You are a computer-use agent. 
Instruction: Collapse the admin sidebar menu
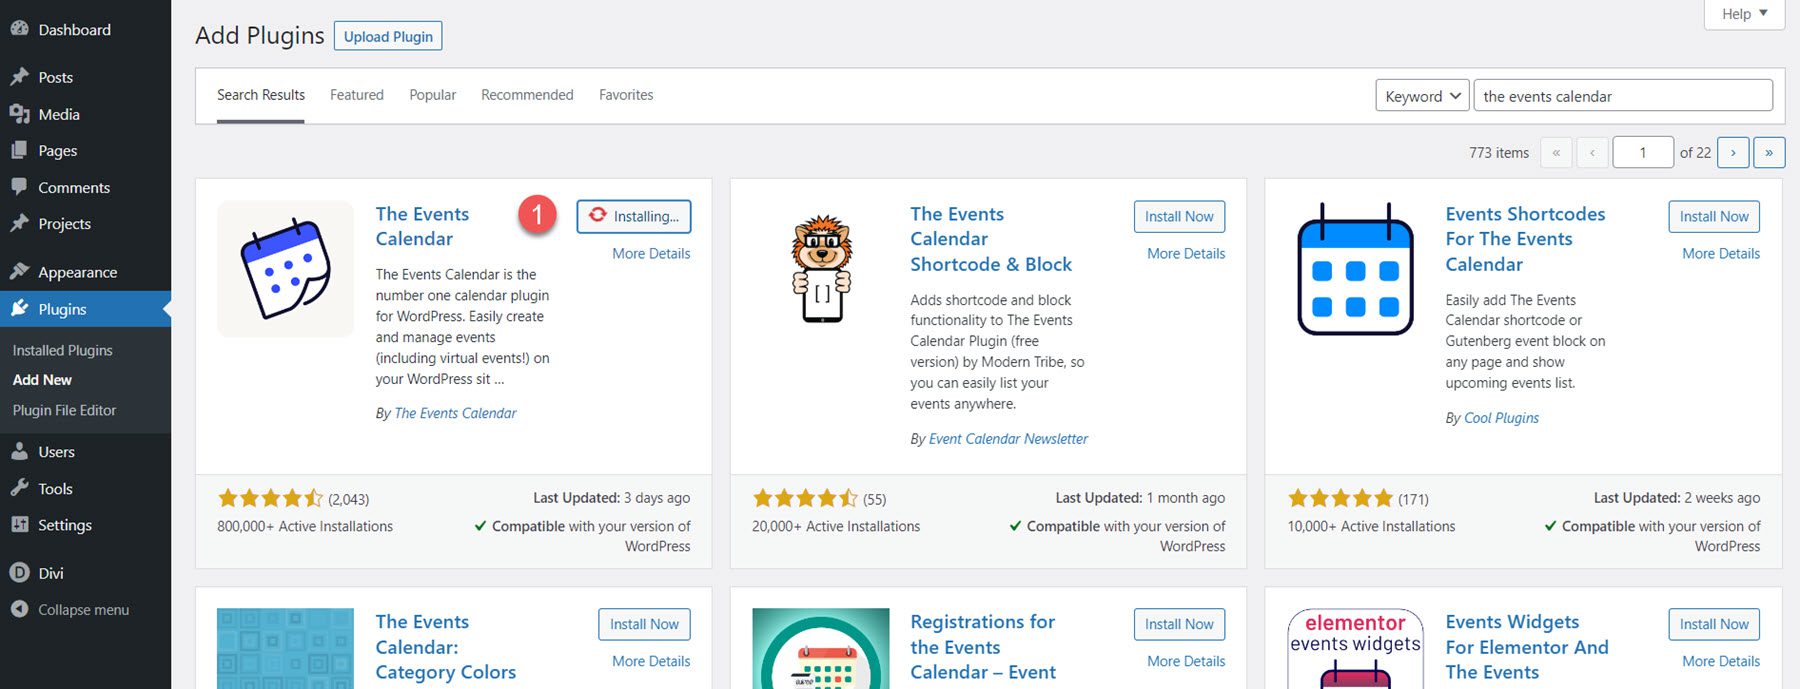(x=18, y=609)
